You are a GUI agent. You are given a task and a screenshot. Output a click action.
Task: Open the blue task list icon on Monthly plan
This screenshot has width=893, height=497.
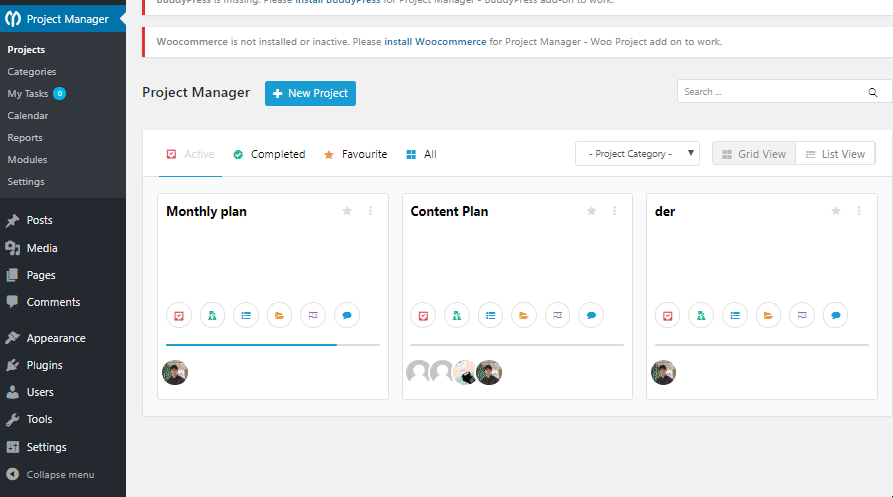click(246, 315)
